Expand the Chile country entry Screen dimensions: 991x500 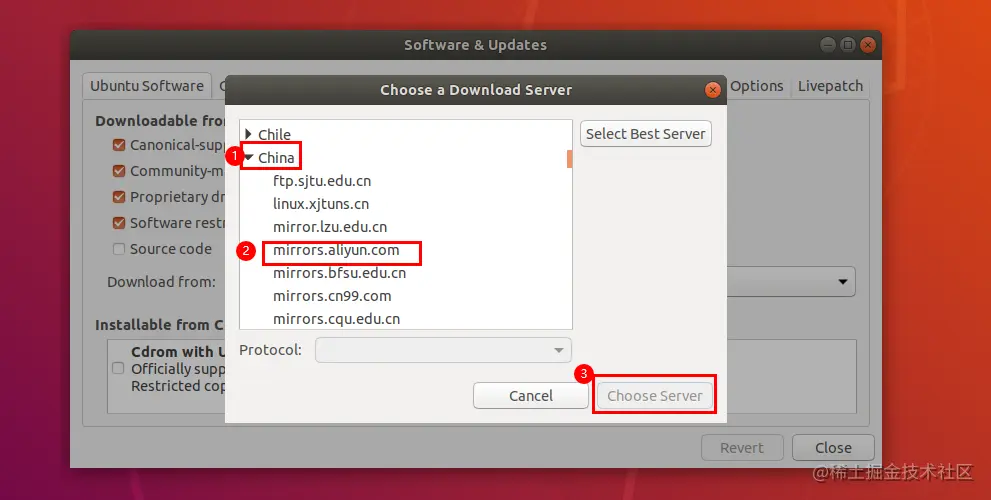tap(248, 134)
